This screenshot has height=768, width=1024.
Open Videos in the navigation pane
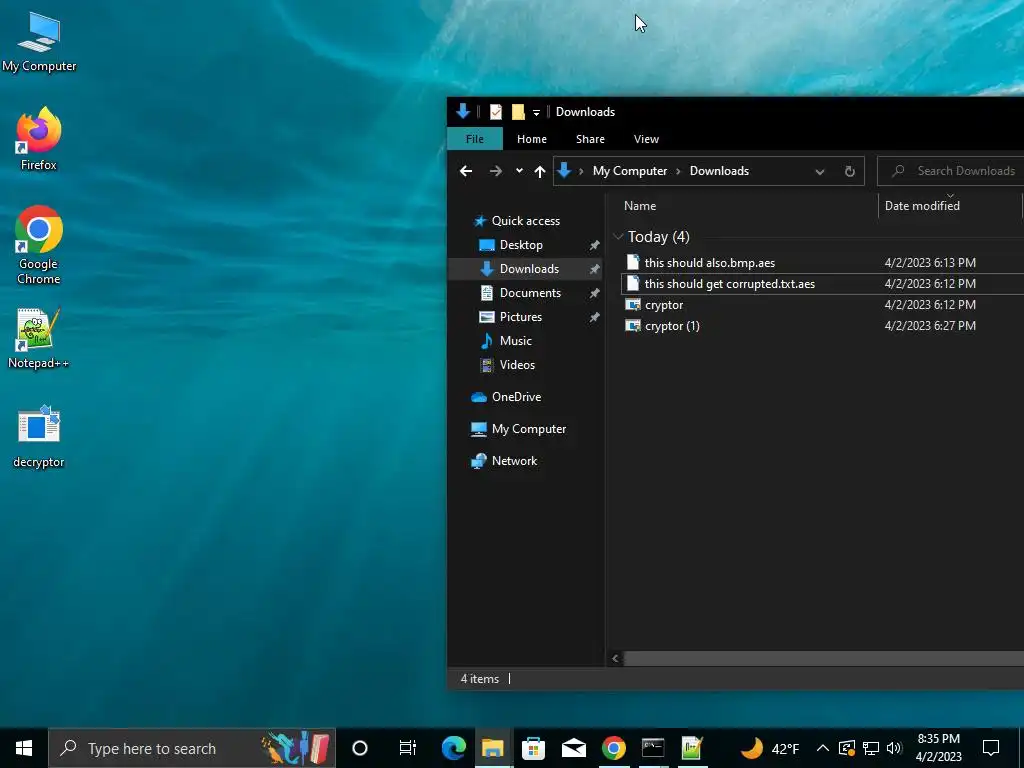[517, 365]
